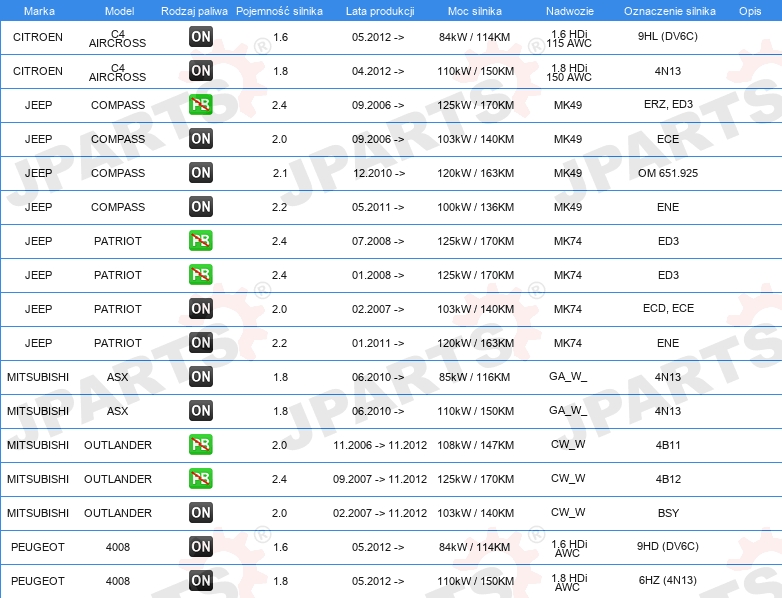The height and width of the screenshot is (598, 782).
Task: Click the Marka column header
Action: (39, 11)
